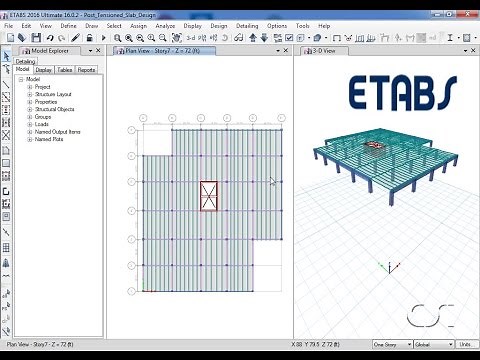Image resolution: width=480 pixels, height=360 pixels.
Task: Switch to the Reports tab
Action: pyautogui.click(x=86, y=70)
